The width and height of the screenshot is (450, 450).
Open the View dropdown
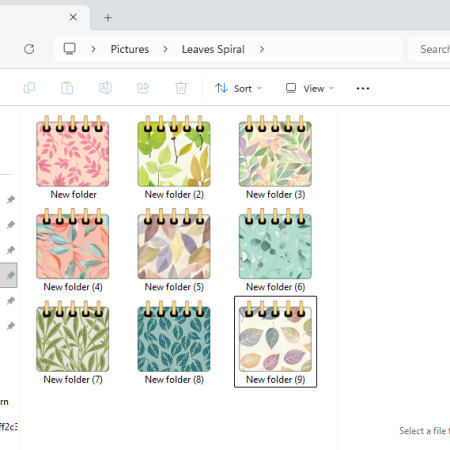coord(310,88)
